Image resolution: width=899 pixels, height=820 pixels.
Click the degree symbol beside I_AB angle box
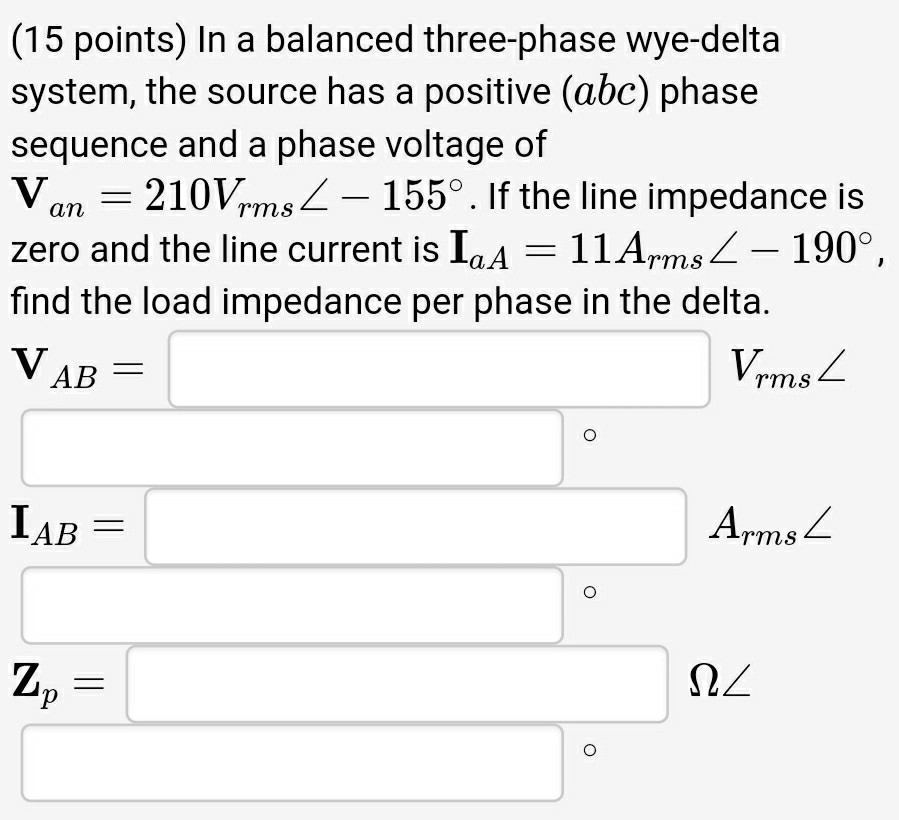click(590, 591)
